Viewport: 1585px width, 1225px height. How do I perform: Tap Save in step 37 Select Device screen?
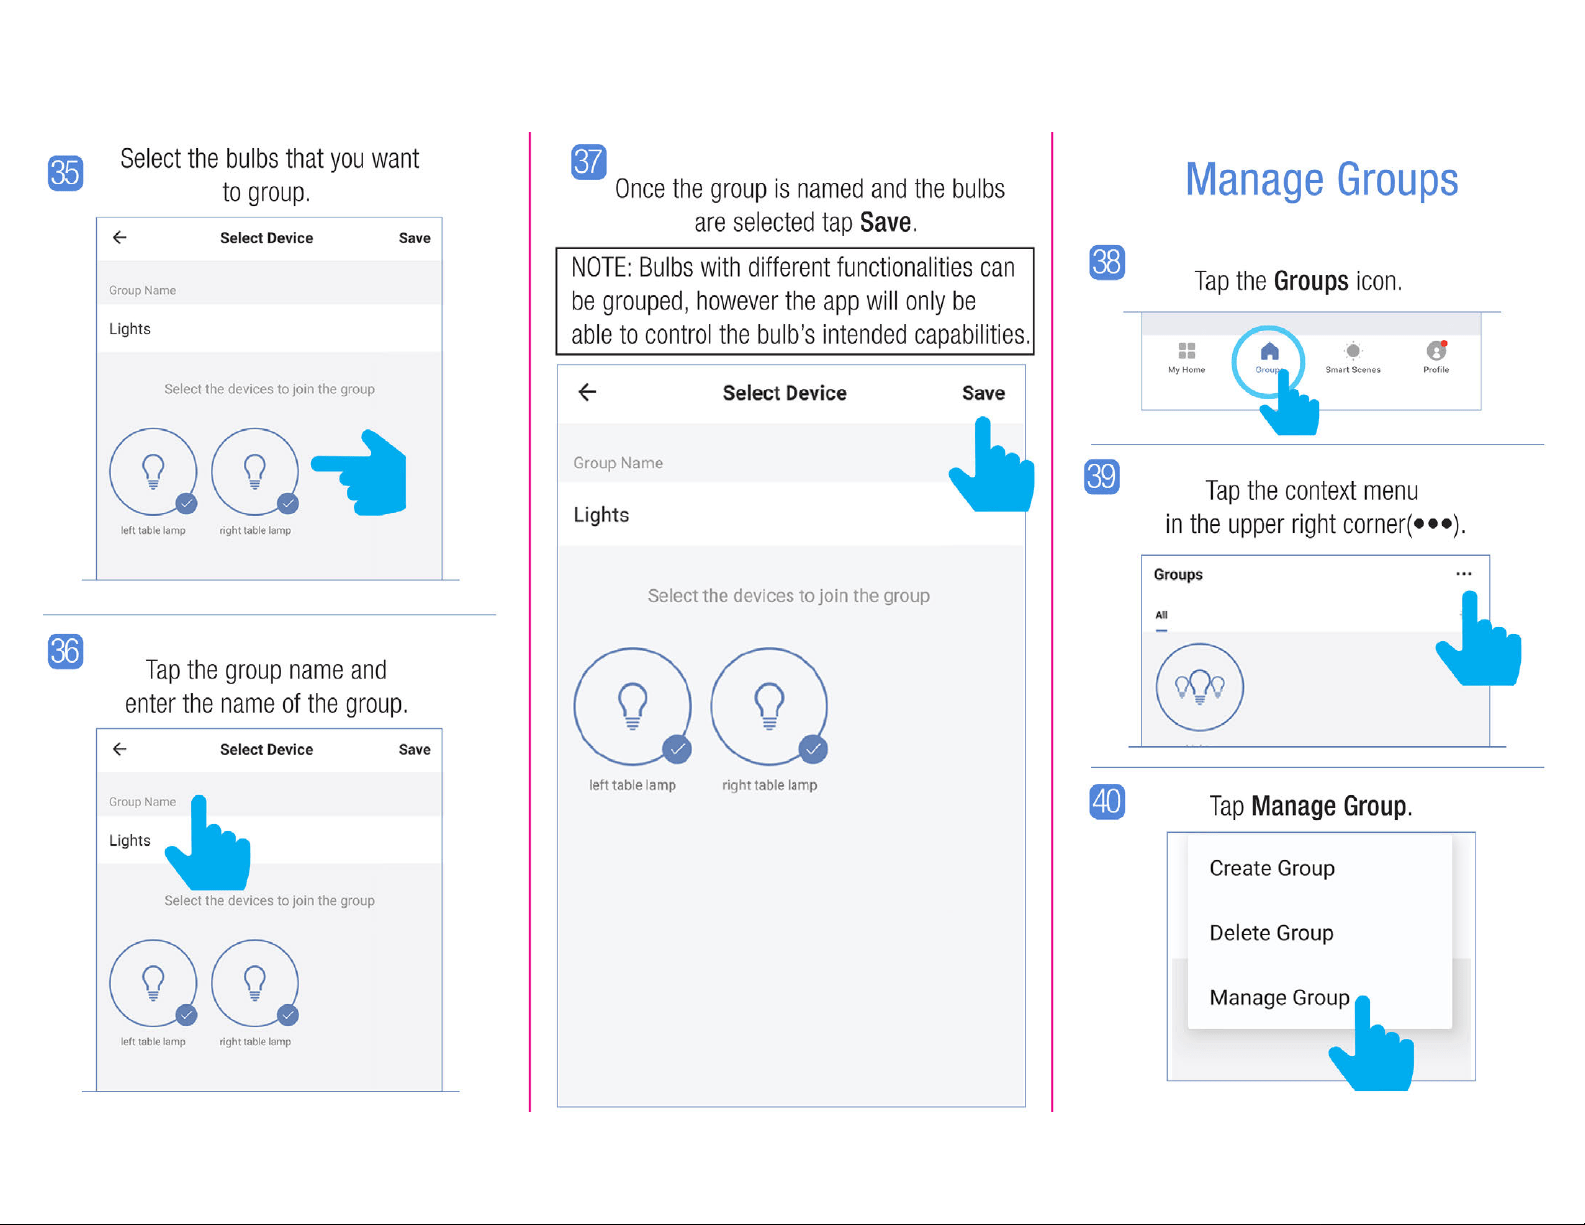point(983,393)
